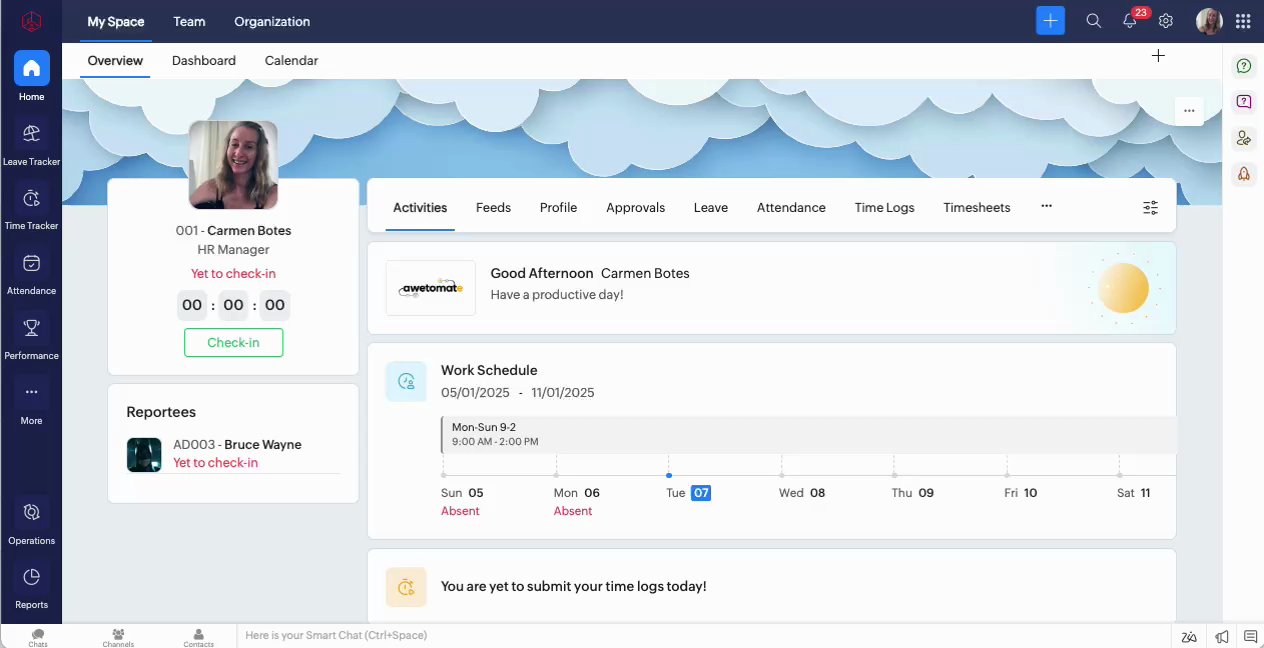Screen dimensions: 1264x648
Task: Open Reports in sidebar
Action: pos(31,577)
